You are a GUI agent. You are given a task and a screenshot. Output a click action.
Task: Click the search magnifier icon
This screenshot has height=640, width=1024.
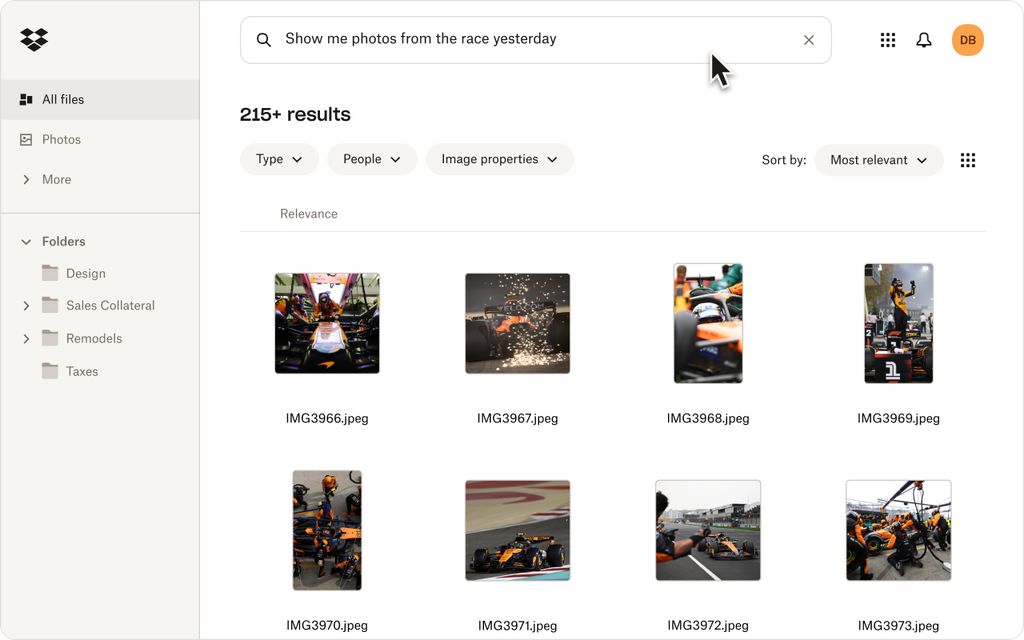pyautogui.click(x=264, y=40)
